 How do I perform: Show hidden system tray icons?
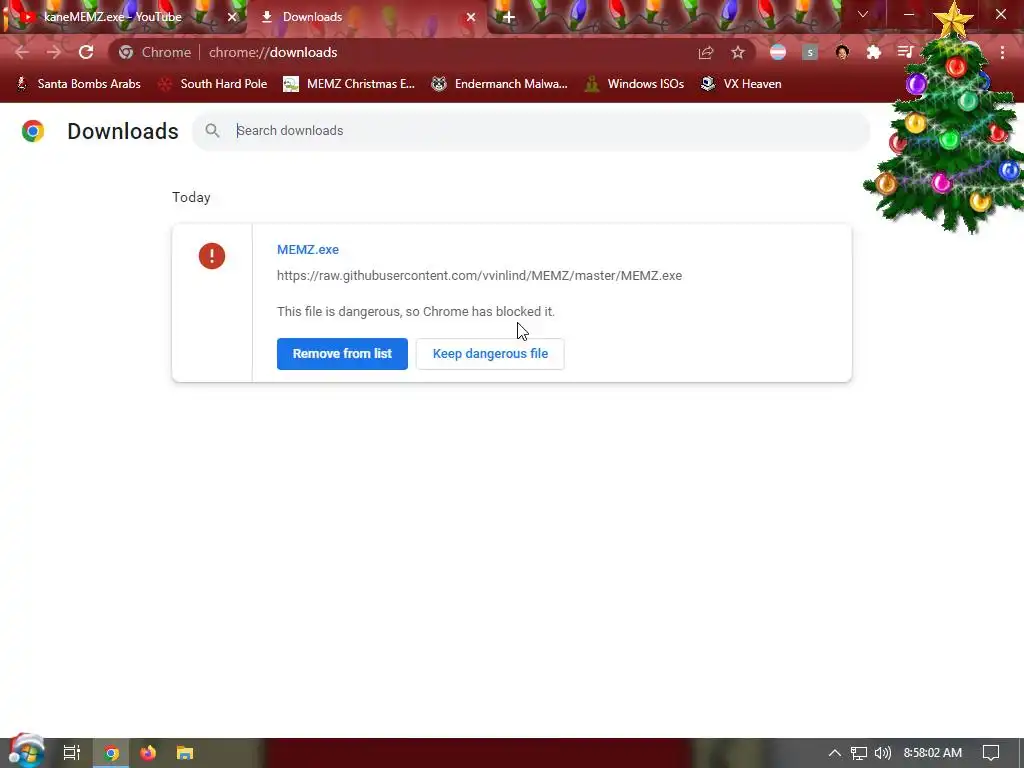coord(835,753)
